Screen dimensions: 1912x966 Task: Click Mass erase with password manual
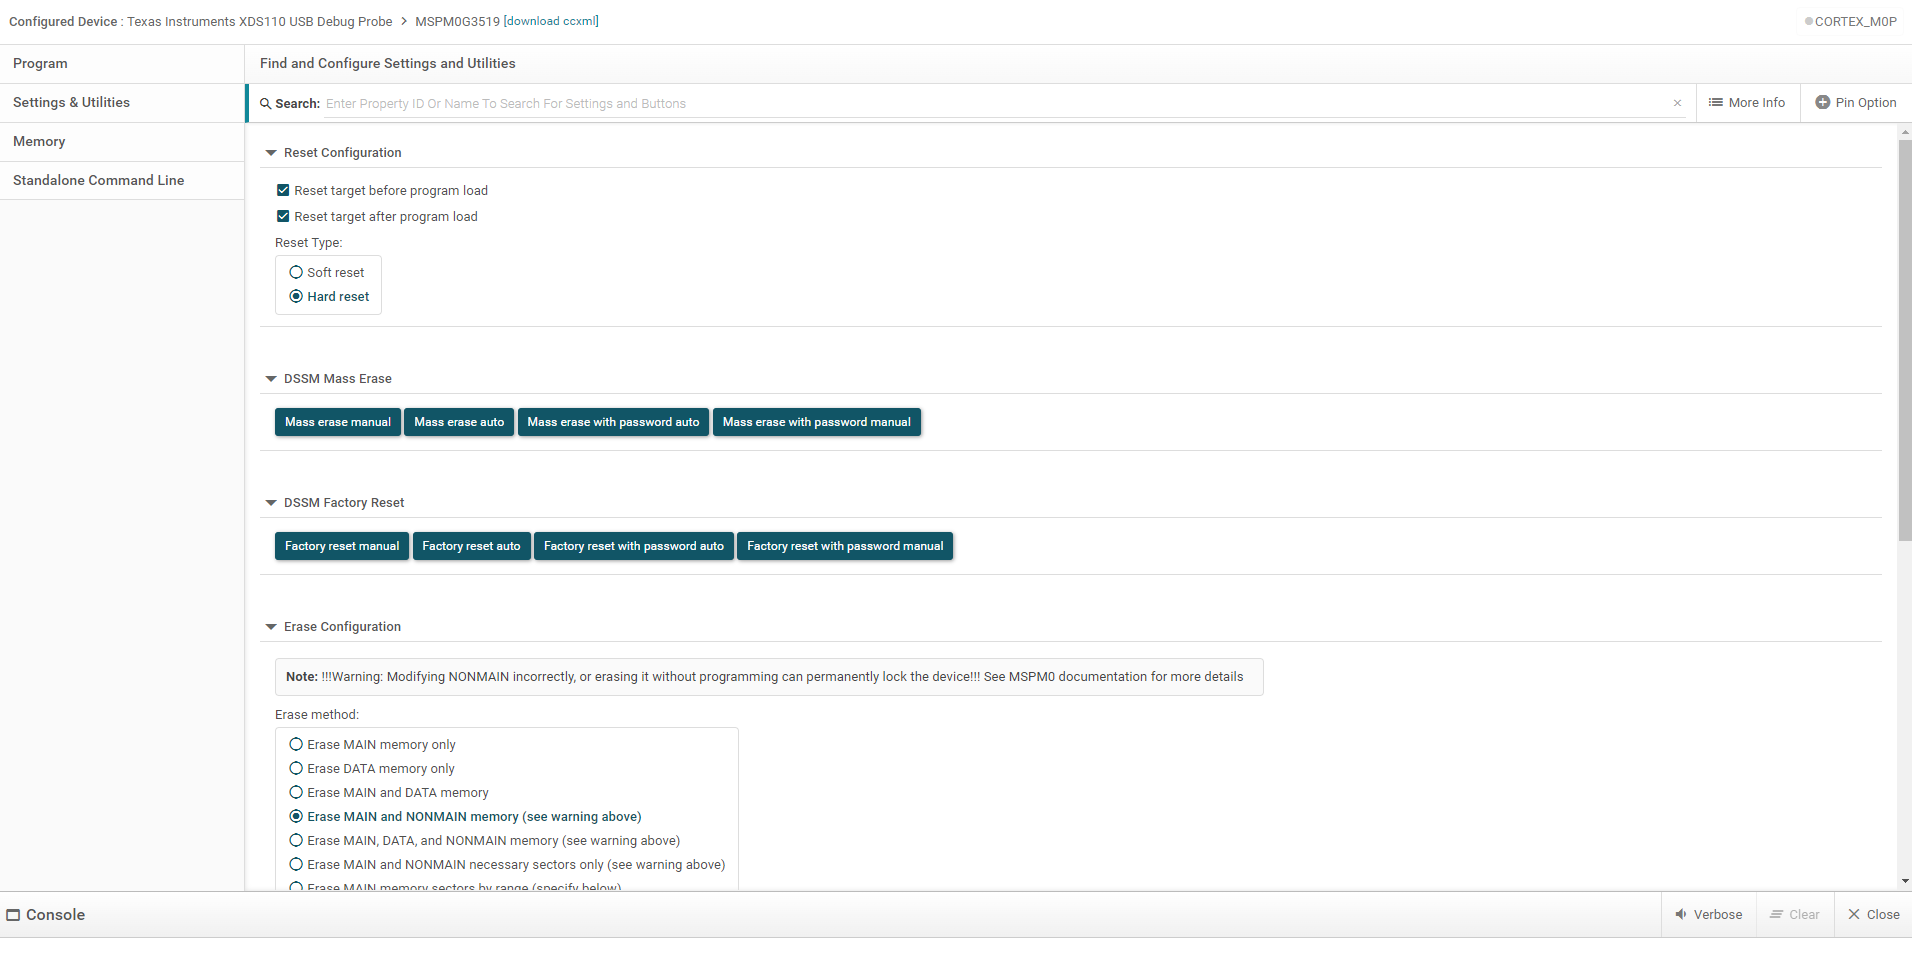click(x=816, y=422)
